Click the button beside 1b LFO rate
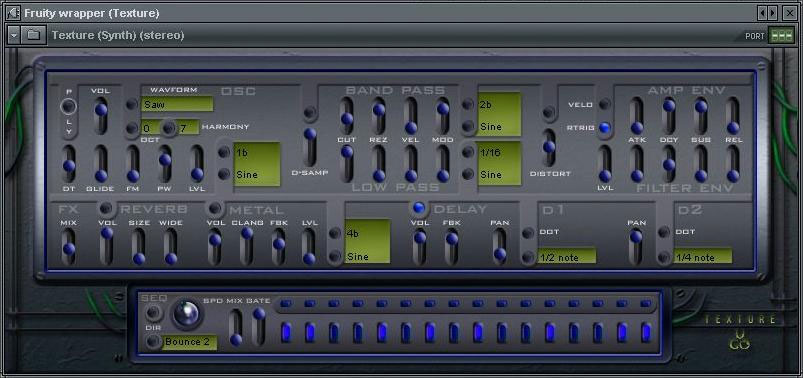Viewport: 803px width, 378px height. pos(224,152)
